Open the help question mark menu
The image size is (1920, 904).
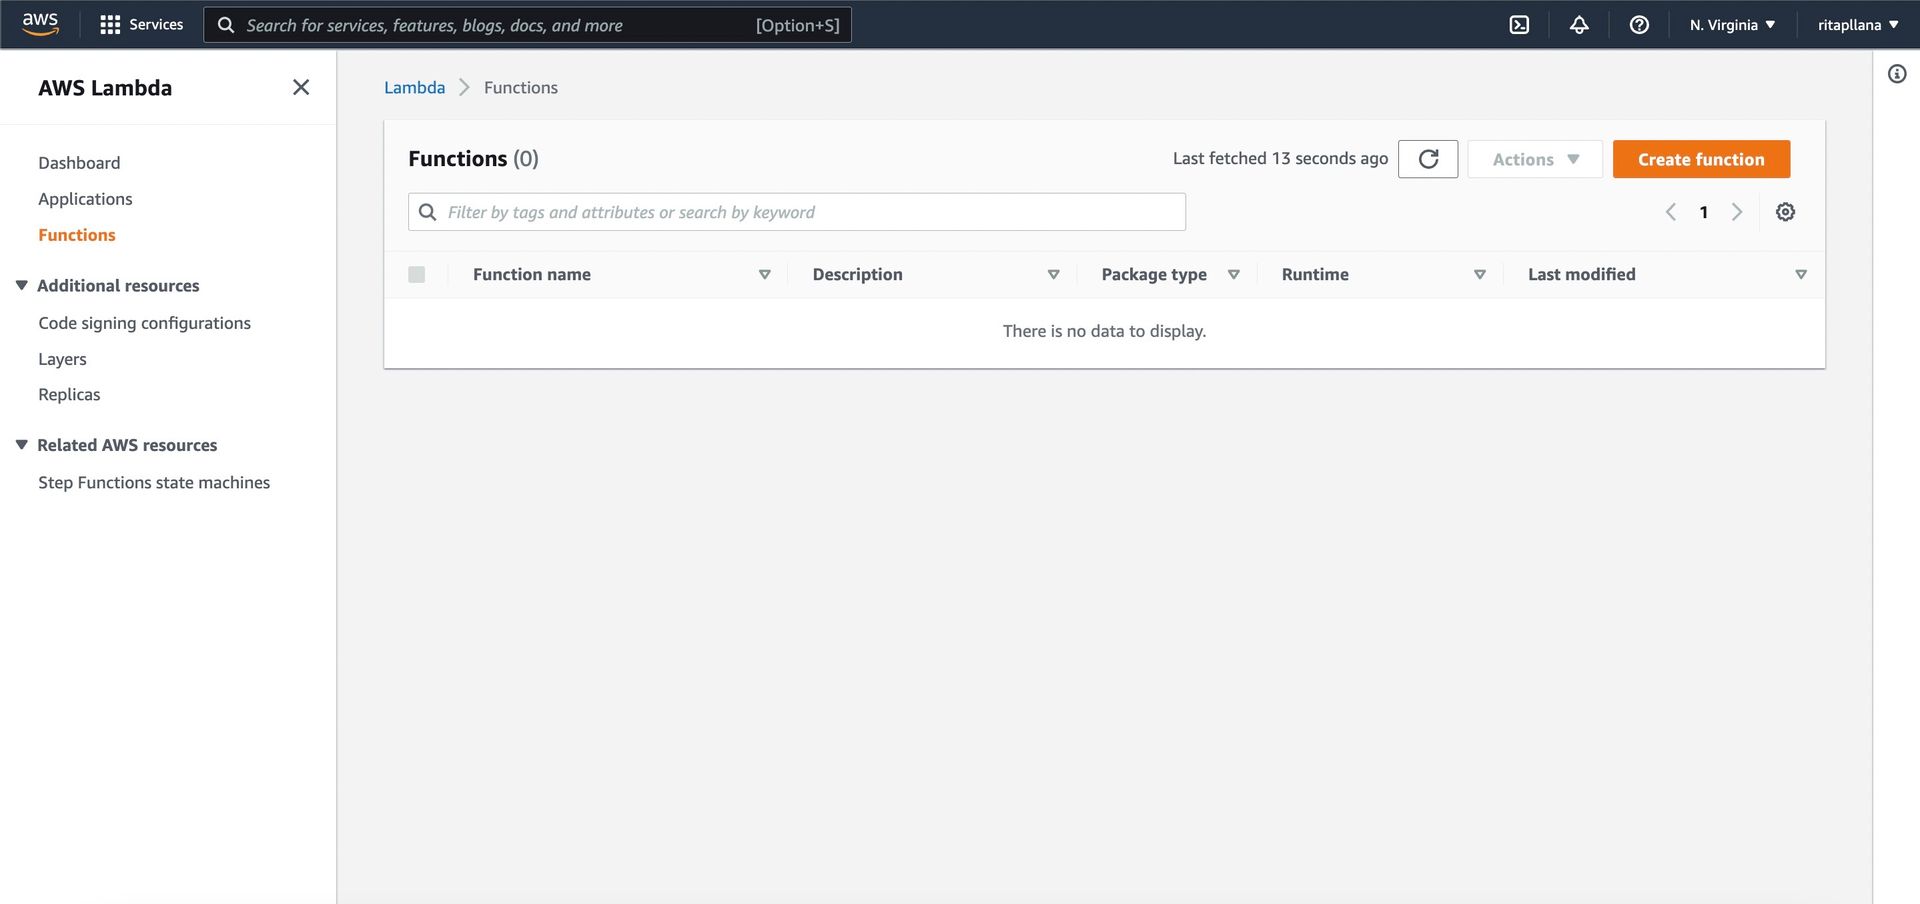pyautogui.click(x=1639, y=25)
